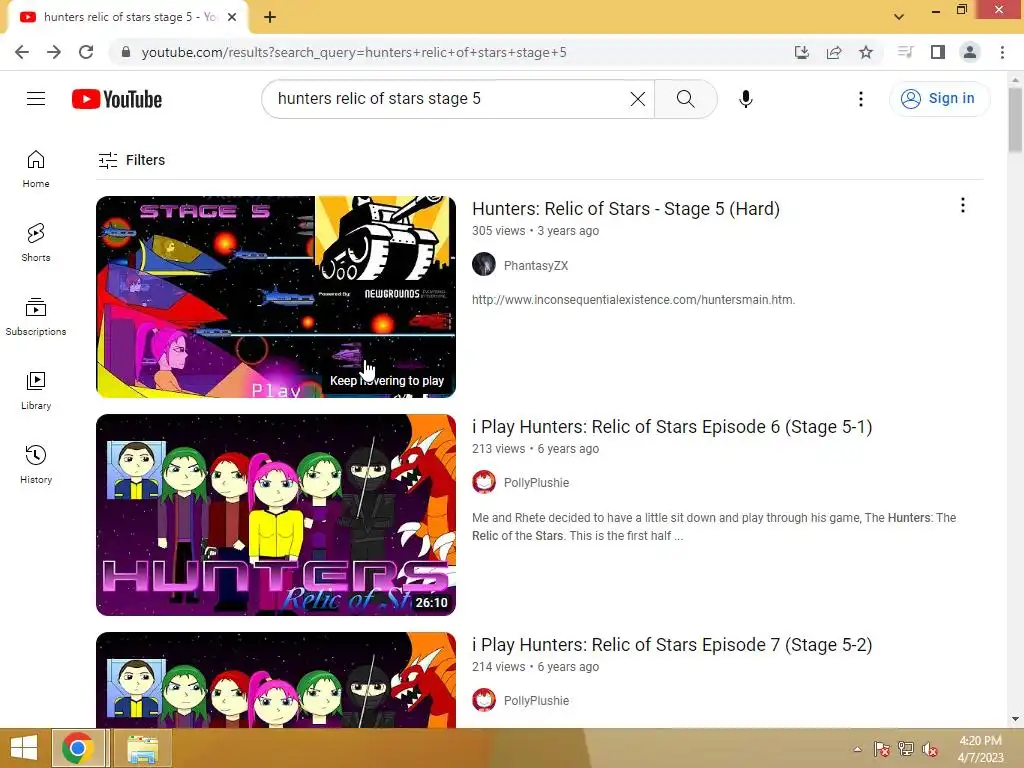Open File Explorer from the taskbar

pyautogui.click(x=142, y=748)
